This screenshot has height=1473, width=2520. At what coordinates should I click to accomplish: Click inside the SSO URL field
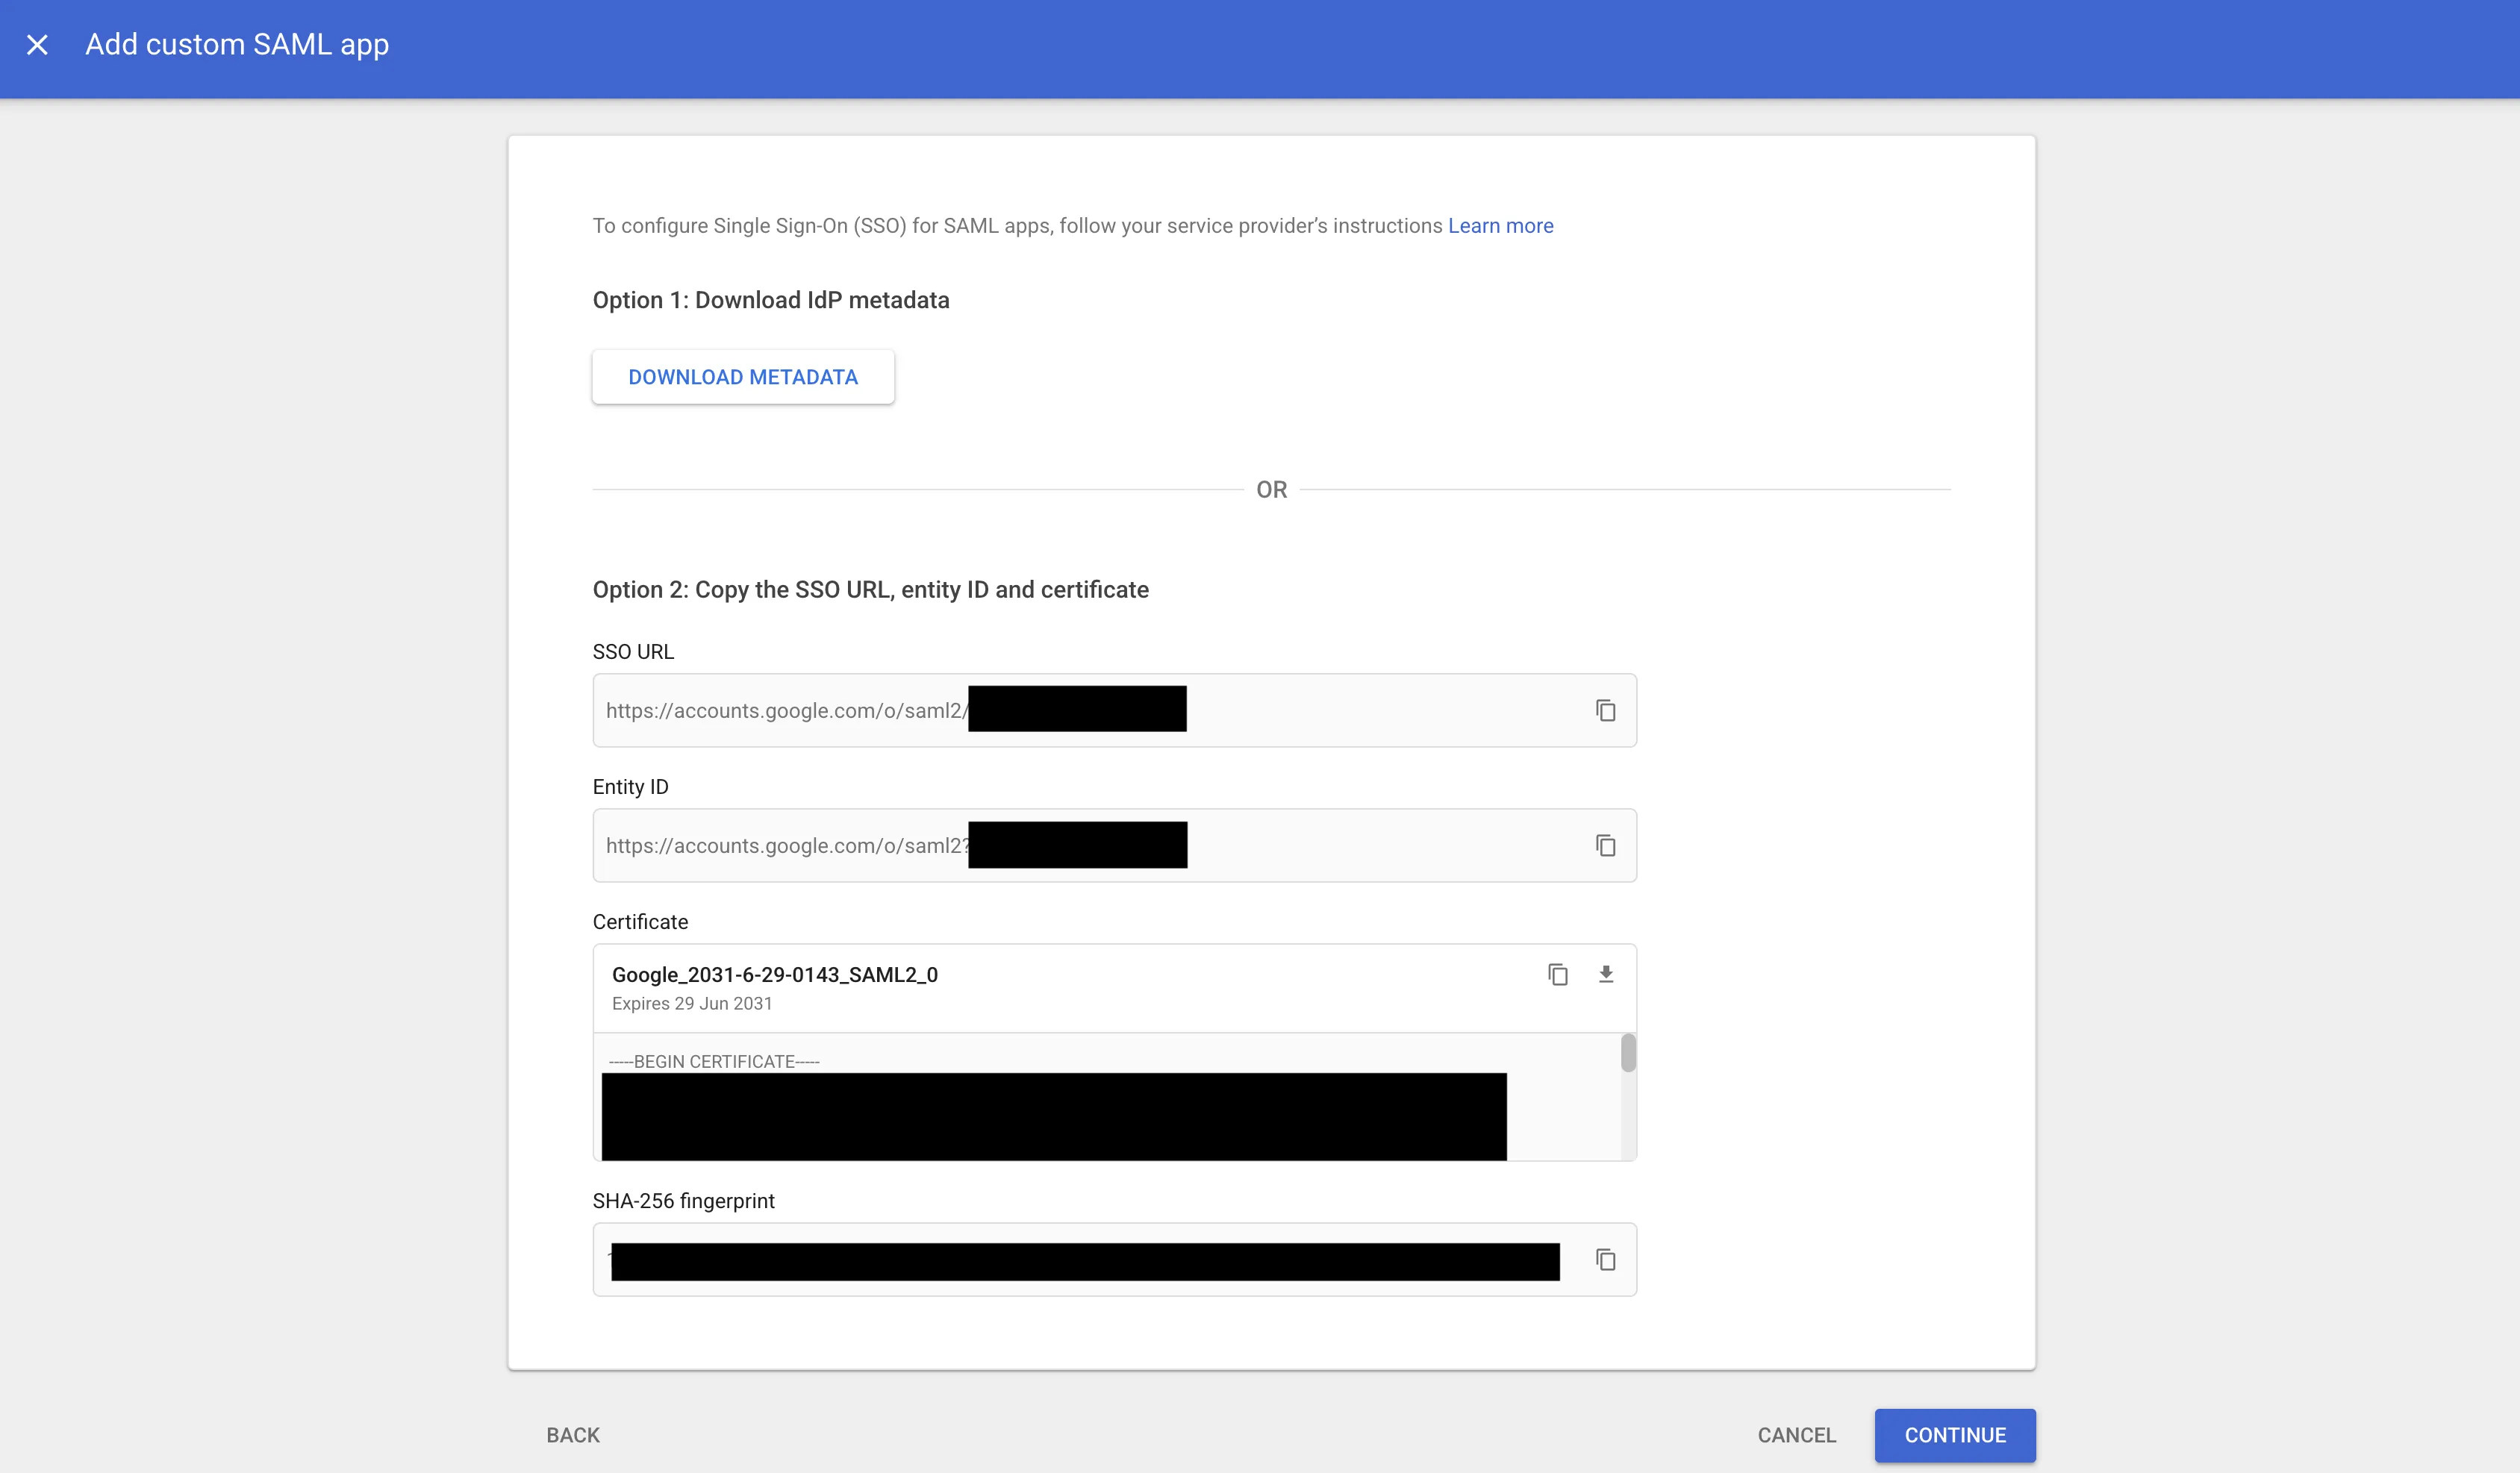[1114, 710]
